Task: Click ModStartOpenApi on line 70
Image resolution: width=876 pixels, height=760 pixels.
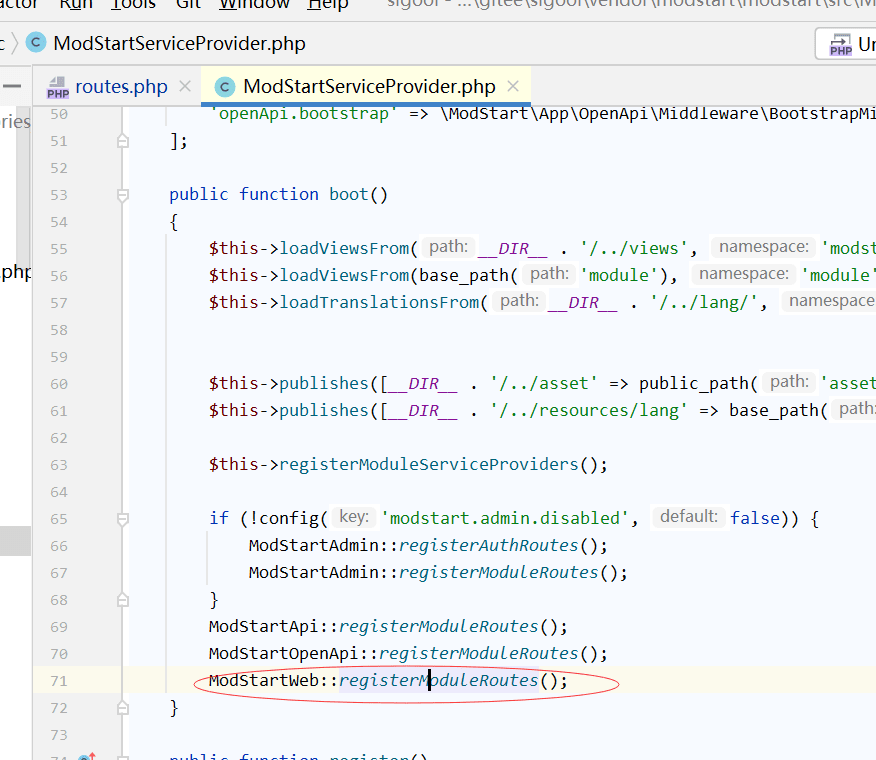Action: pyautogui.click(x=283, y=653)
